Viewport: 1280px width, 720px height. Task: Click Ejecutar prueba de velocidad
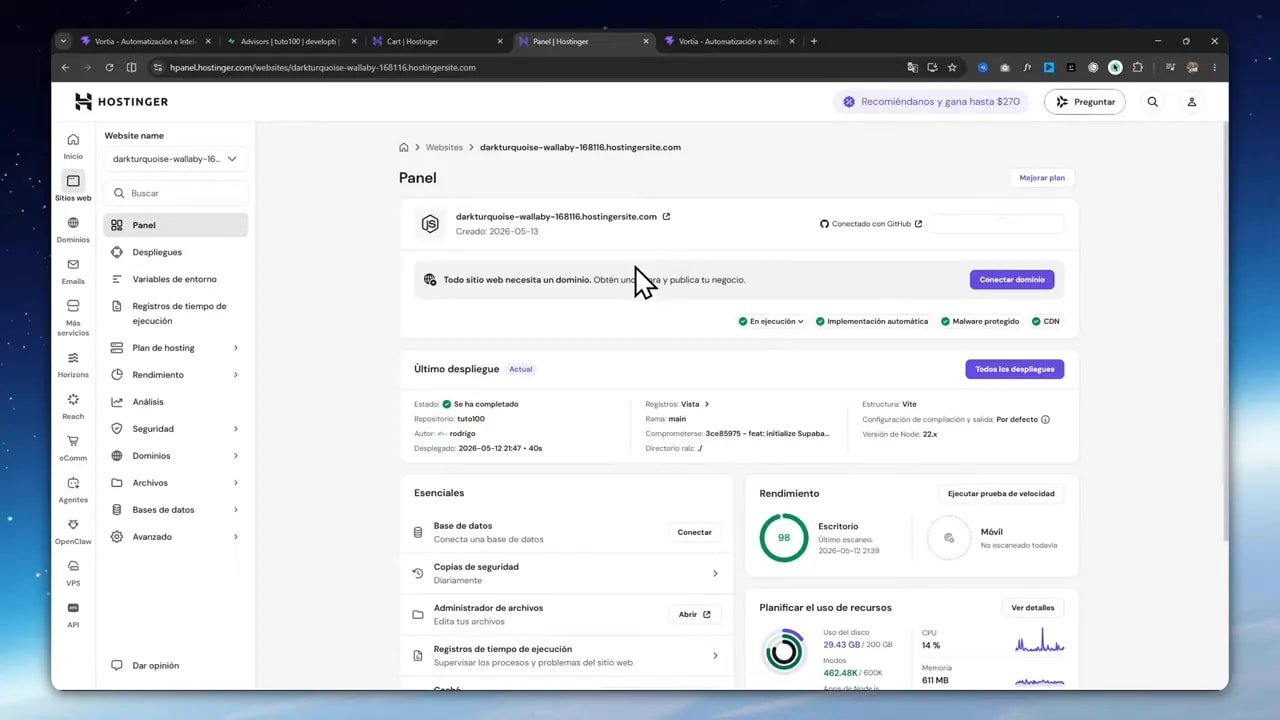(x=1001, y=493)
